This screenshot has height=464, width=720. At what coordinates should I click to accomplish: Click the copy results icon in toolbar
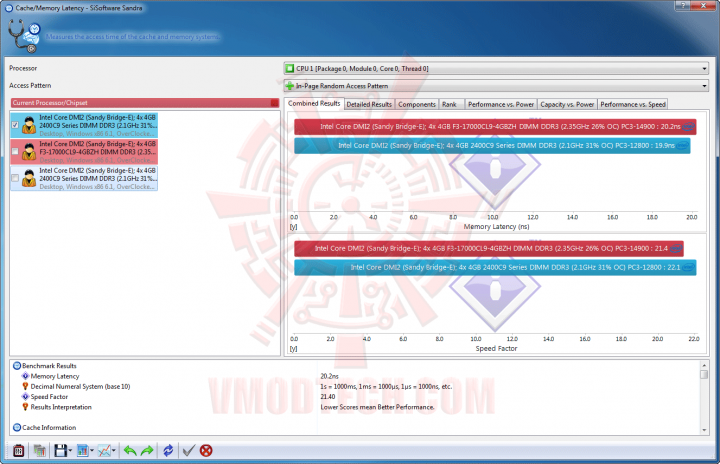[39, 451]
